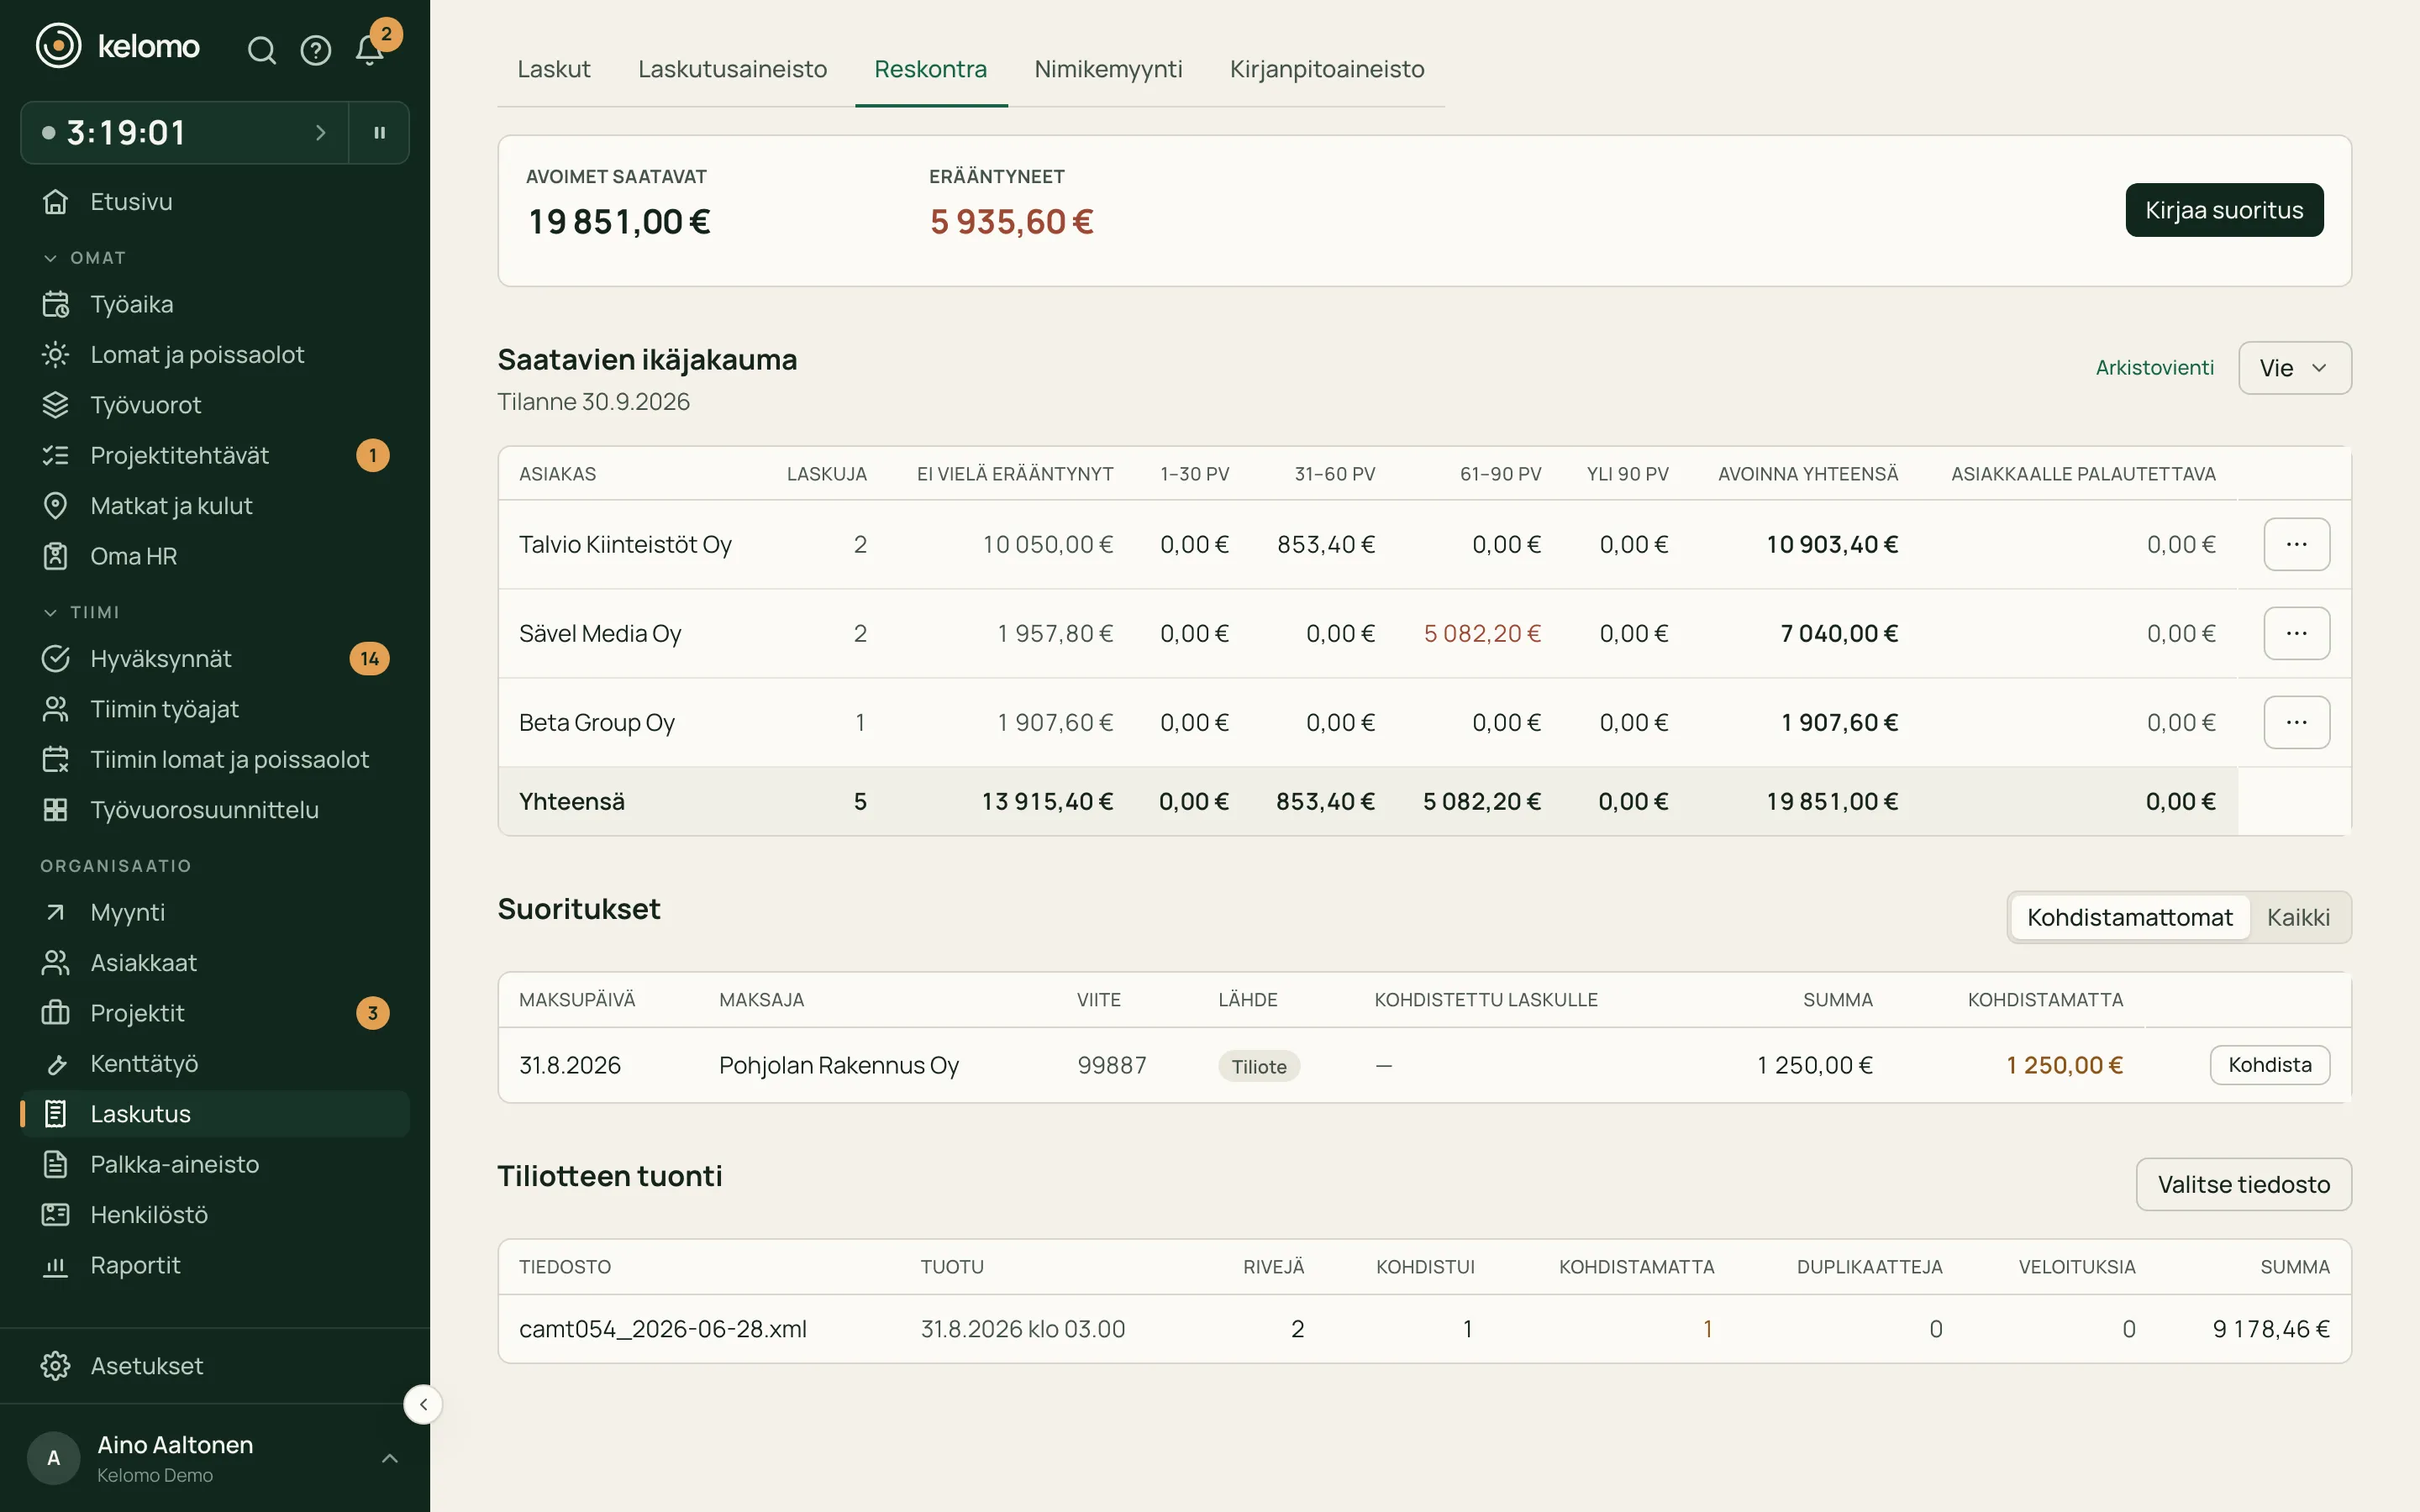Switch to the Laskut tab

[x=554, y=69]
